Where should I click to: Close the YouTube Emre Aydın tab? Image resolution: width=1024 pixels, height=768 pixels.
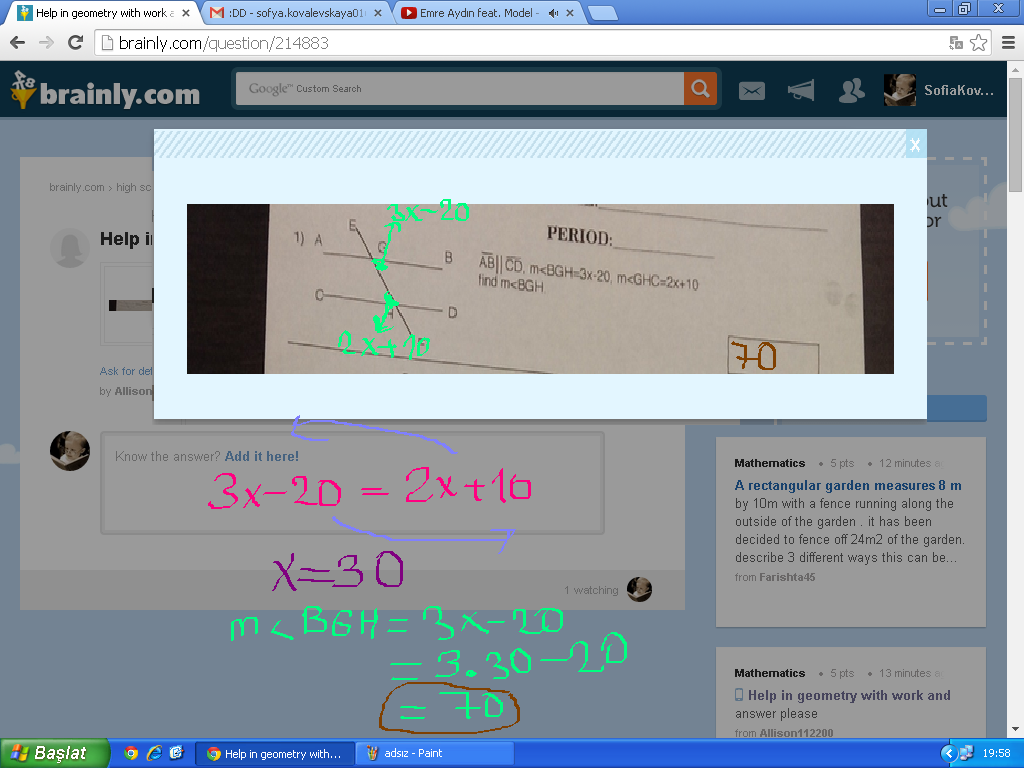coord(569,13)
